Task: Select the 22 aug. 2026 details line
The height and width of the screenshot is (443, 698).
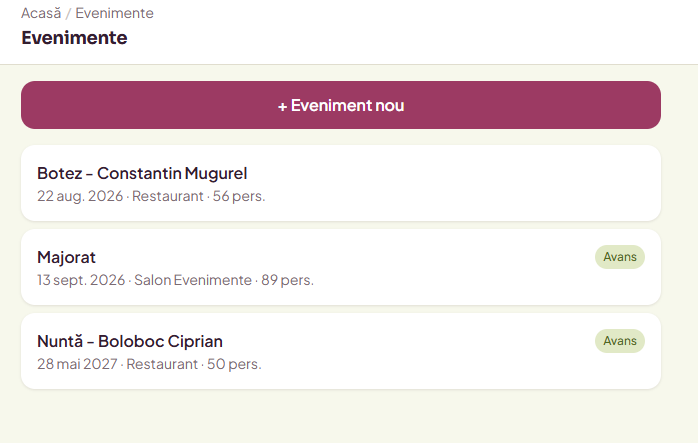Action: (x=151, y=196)
